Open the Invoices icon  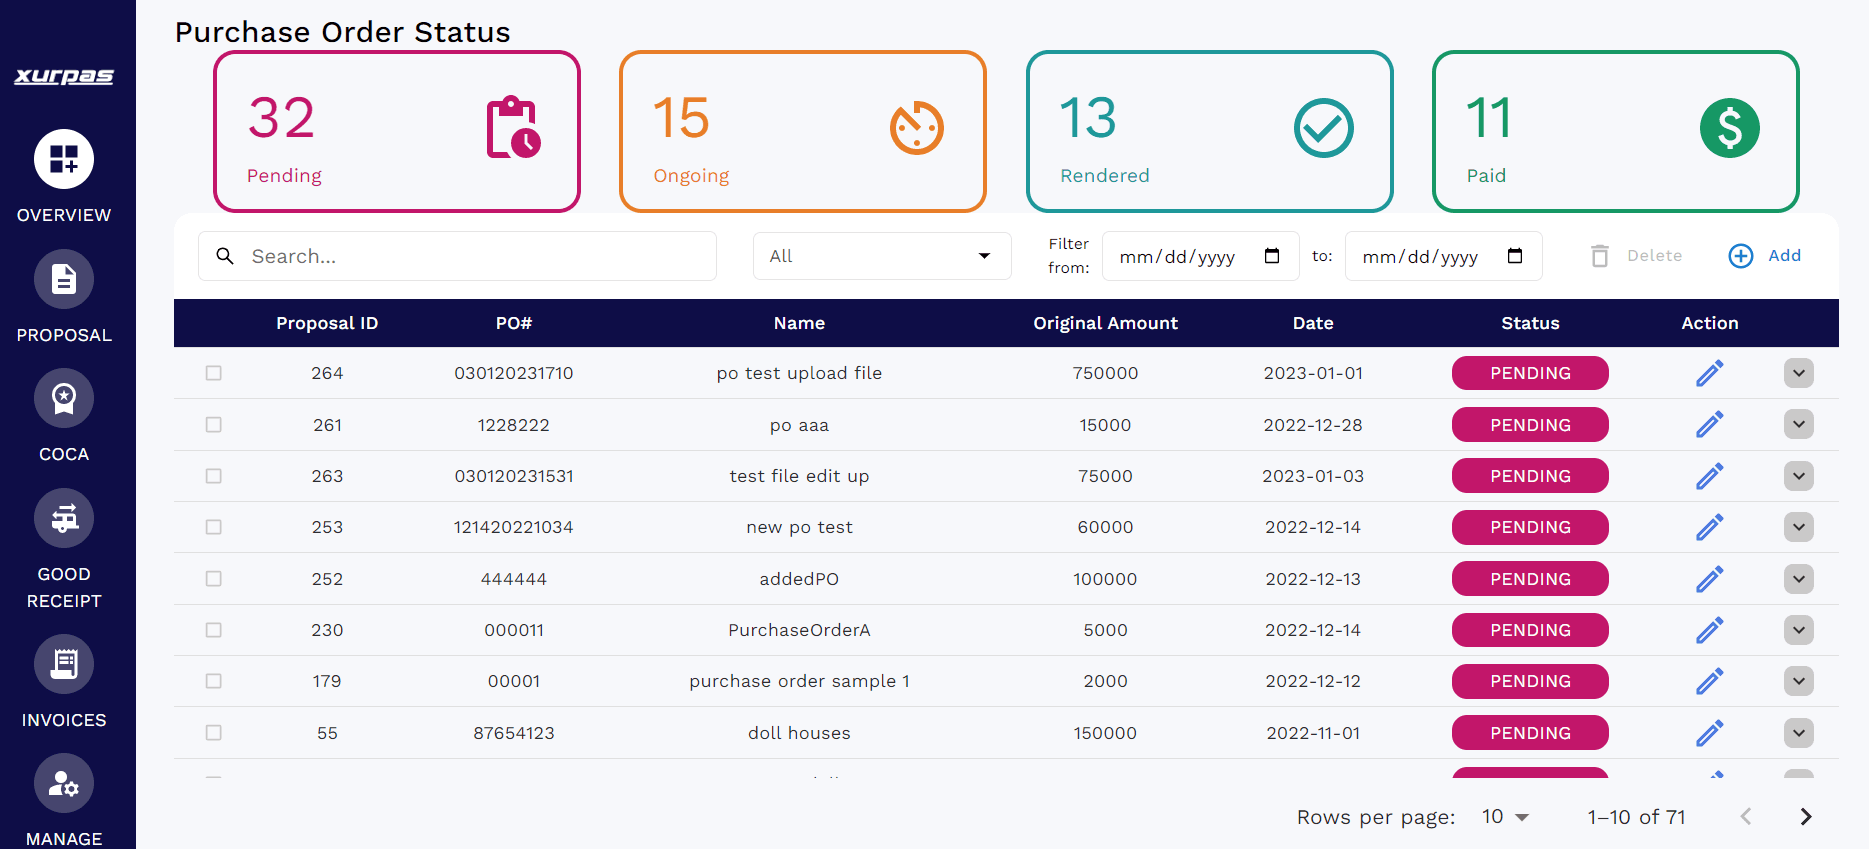tap(64, 664)
